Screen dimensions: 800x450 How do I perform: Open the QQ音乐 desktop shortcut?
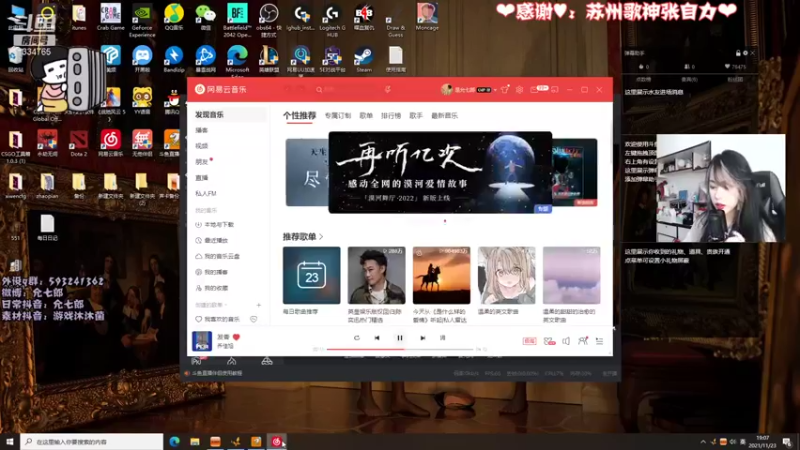pos(174,17)
